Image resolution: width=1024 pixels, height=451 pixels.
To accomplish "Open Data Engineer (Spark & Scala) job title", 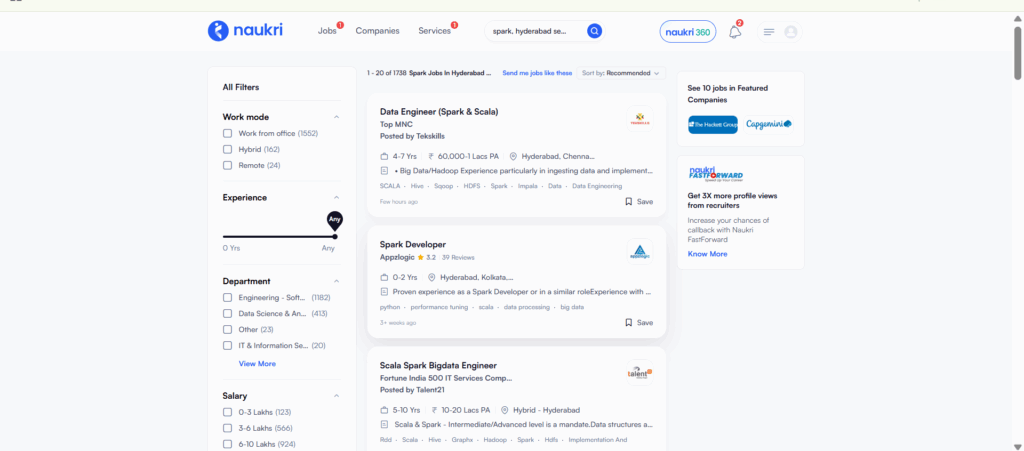I will pos(439,112).
